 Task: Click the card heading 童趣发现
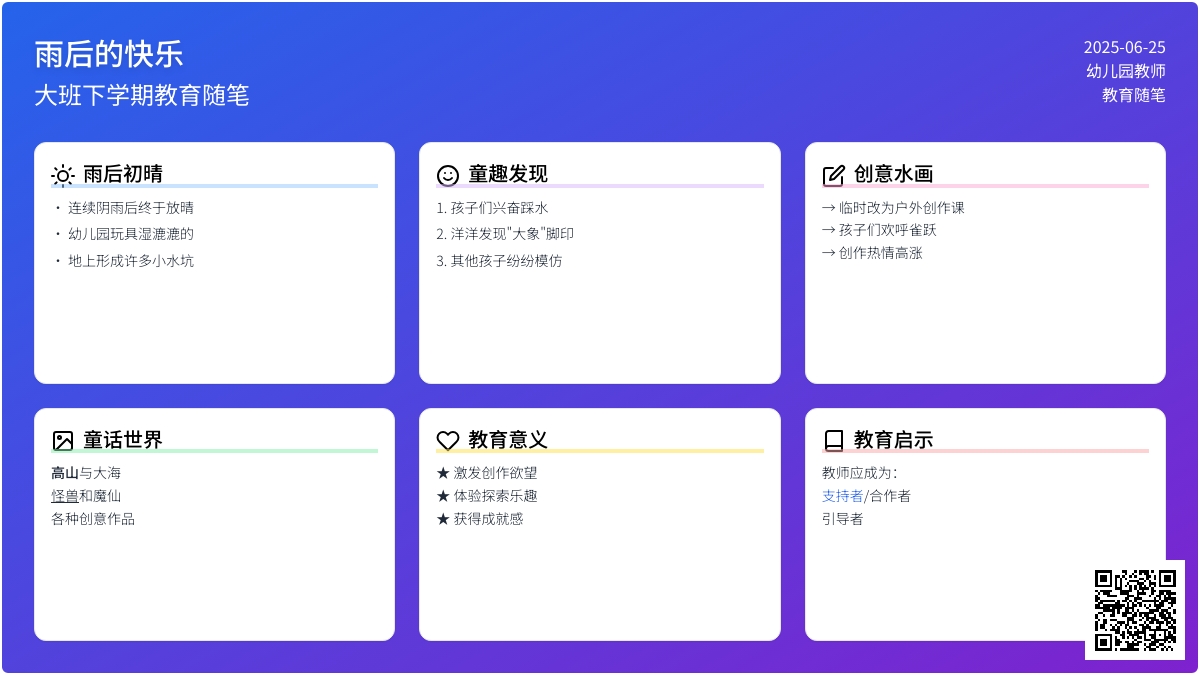click(508, 174)
